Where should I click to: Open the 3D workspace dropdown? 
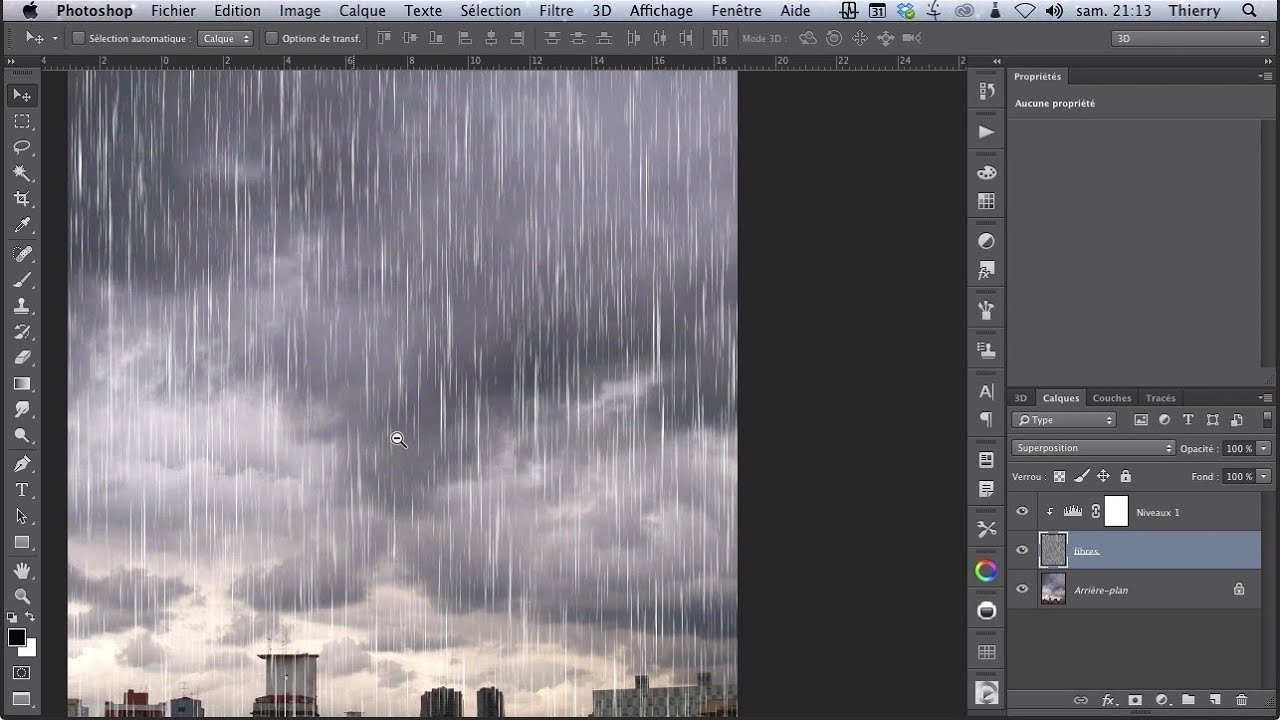pos(1190,38)
